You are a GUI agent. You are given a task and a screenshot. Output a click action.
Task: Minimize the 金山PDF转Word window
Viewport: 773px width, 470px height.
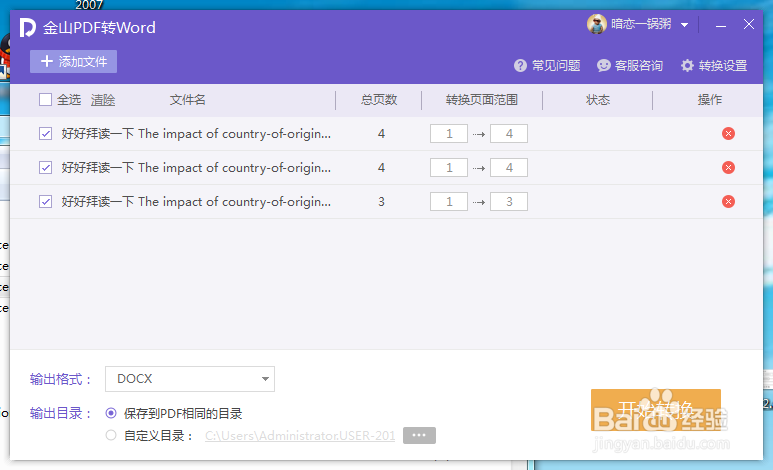pyautogui.click(x=721, y=25)
